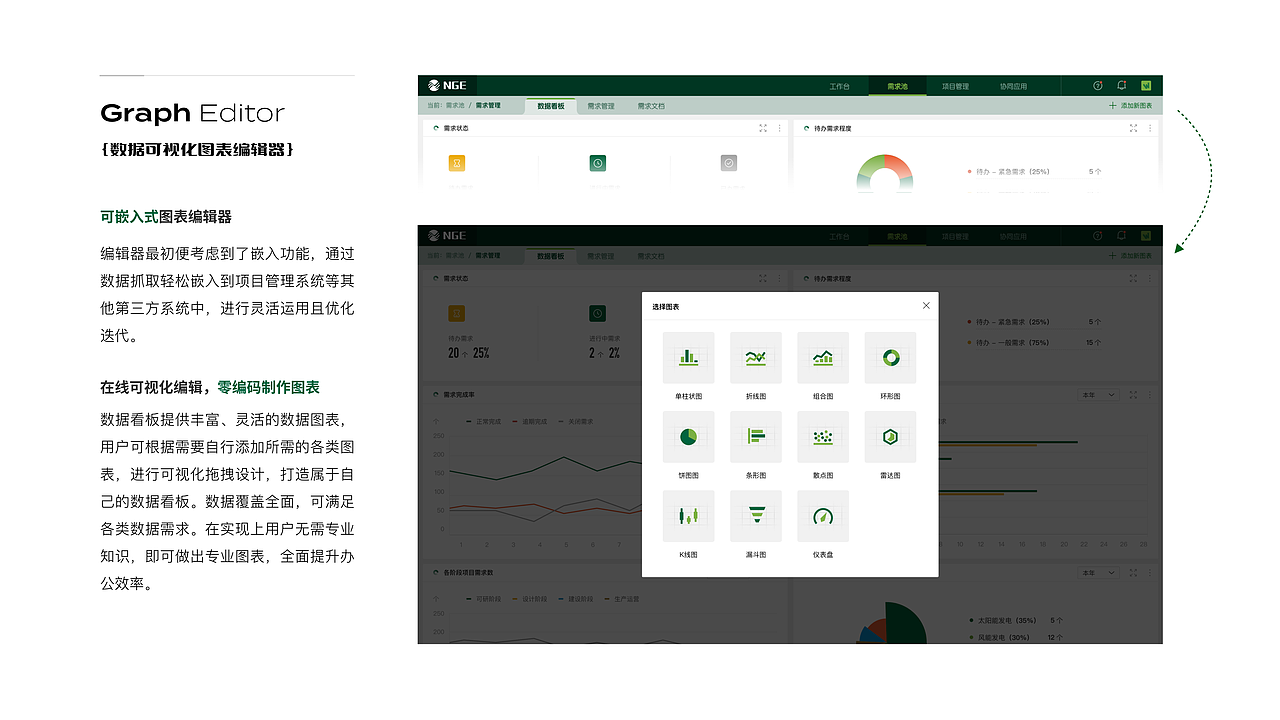
Task: Select the 折线图 (line chart) icon
Action: point(756,357)
